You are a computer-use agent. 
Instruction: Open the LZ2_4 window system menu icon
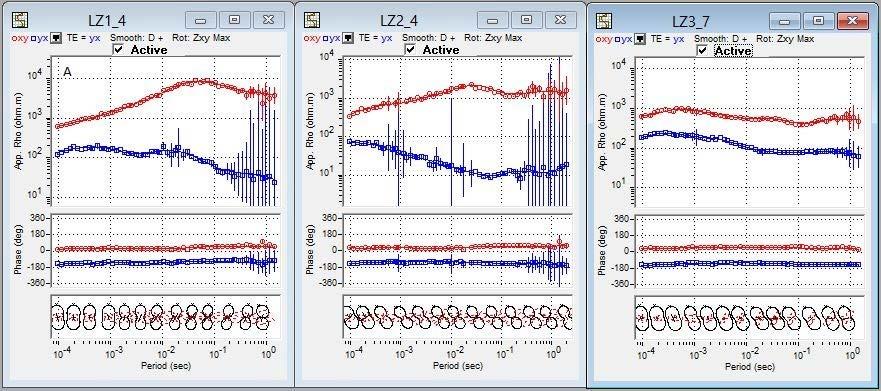(312, 20)
